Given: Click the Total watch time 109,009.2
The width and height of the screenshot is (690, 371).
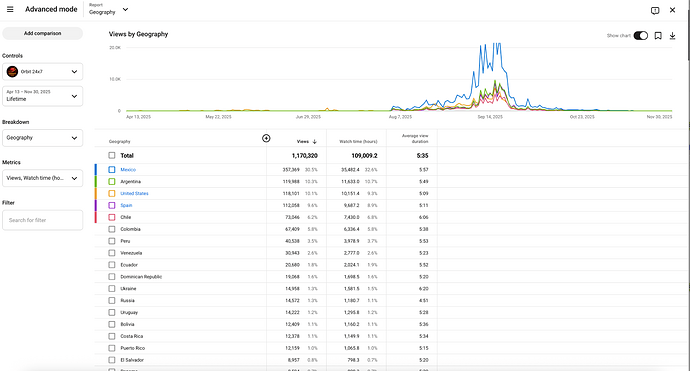Looking at the screenshot, I should pos(364,156).
